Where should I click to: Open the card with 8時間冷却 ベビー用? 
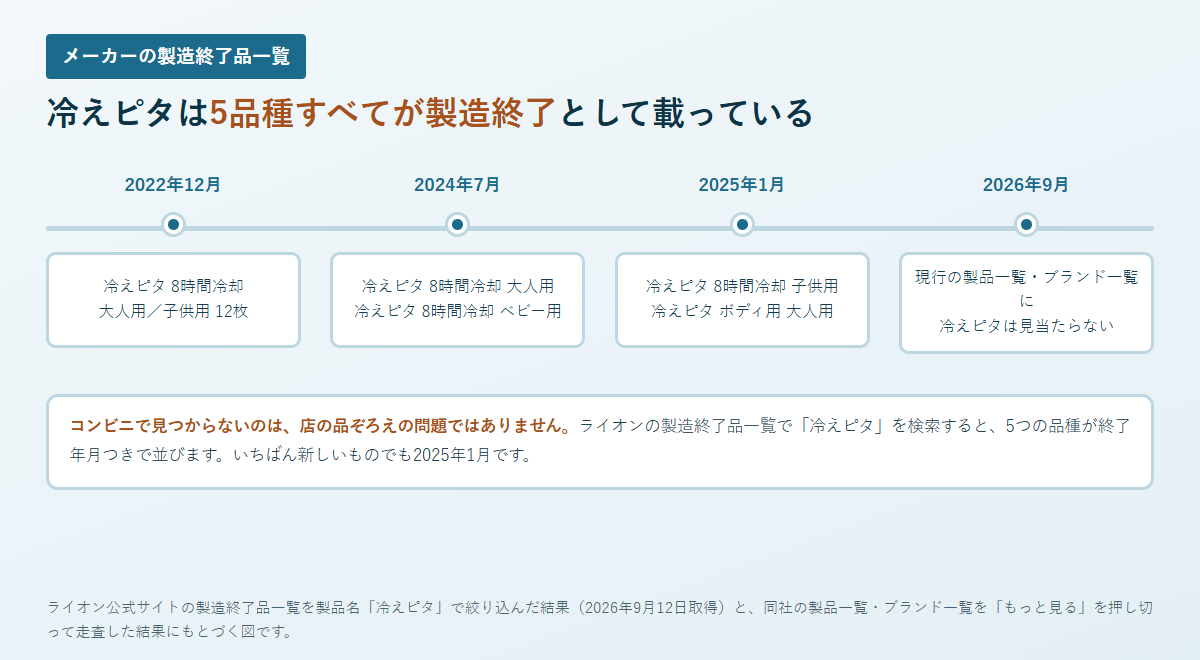tap(458, 300)
